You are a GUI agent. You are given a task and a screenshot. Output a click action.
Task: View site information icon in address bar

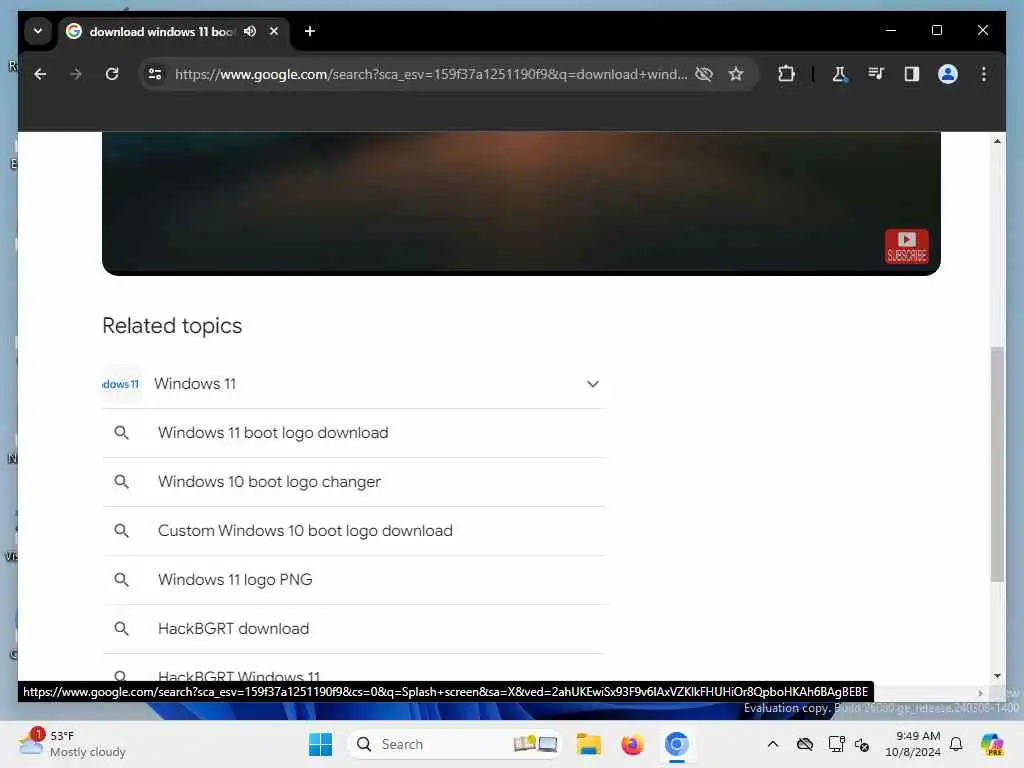(x=155, y=74)
